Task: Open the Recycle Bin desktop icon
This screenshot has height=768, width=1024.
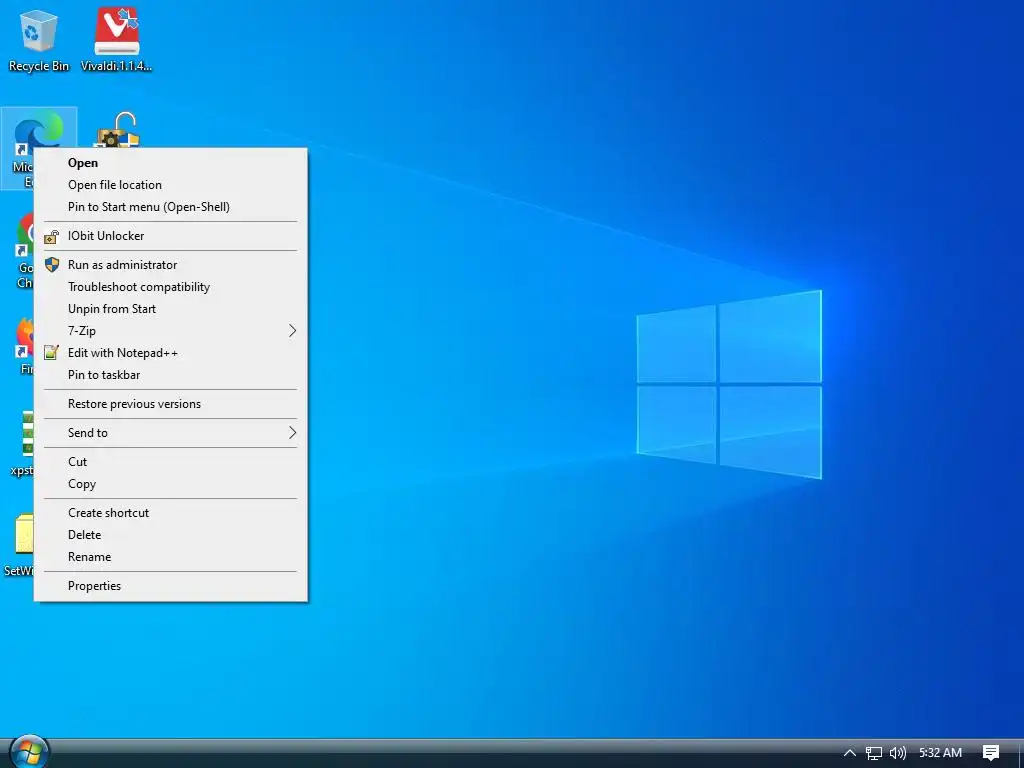Action: [x=39, y=40]
